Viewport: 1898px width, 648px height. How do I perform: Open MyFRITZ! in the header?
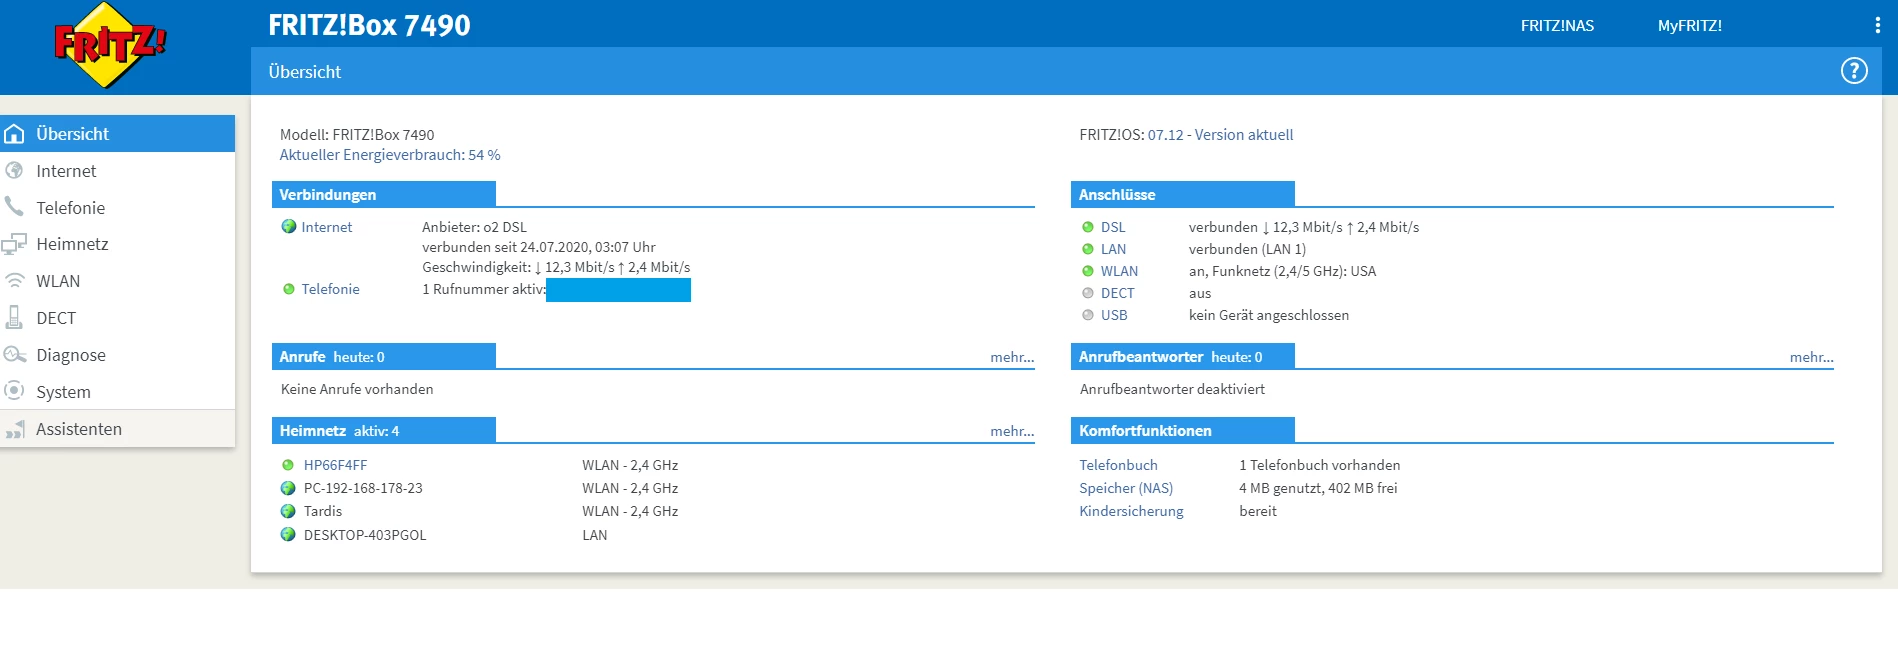[1690, 26]
